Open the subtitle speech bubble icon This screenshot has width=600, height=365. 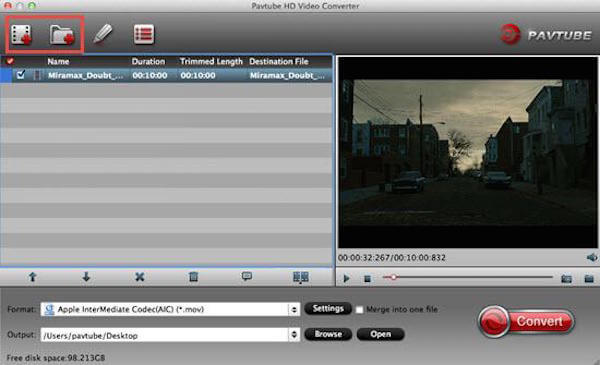coord(247,276)
